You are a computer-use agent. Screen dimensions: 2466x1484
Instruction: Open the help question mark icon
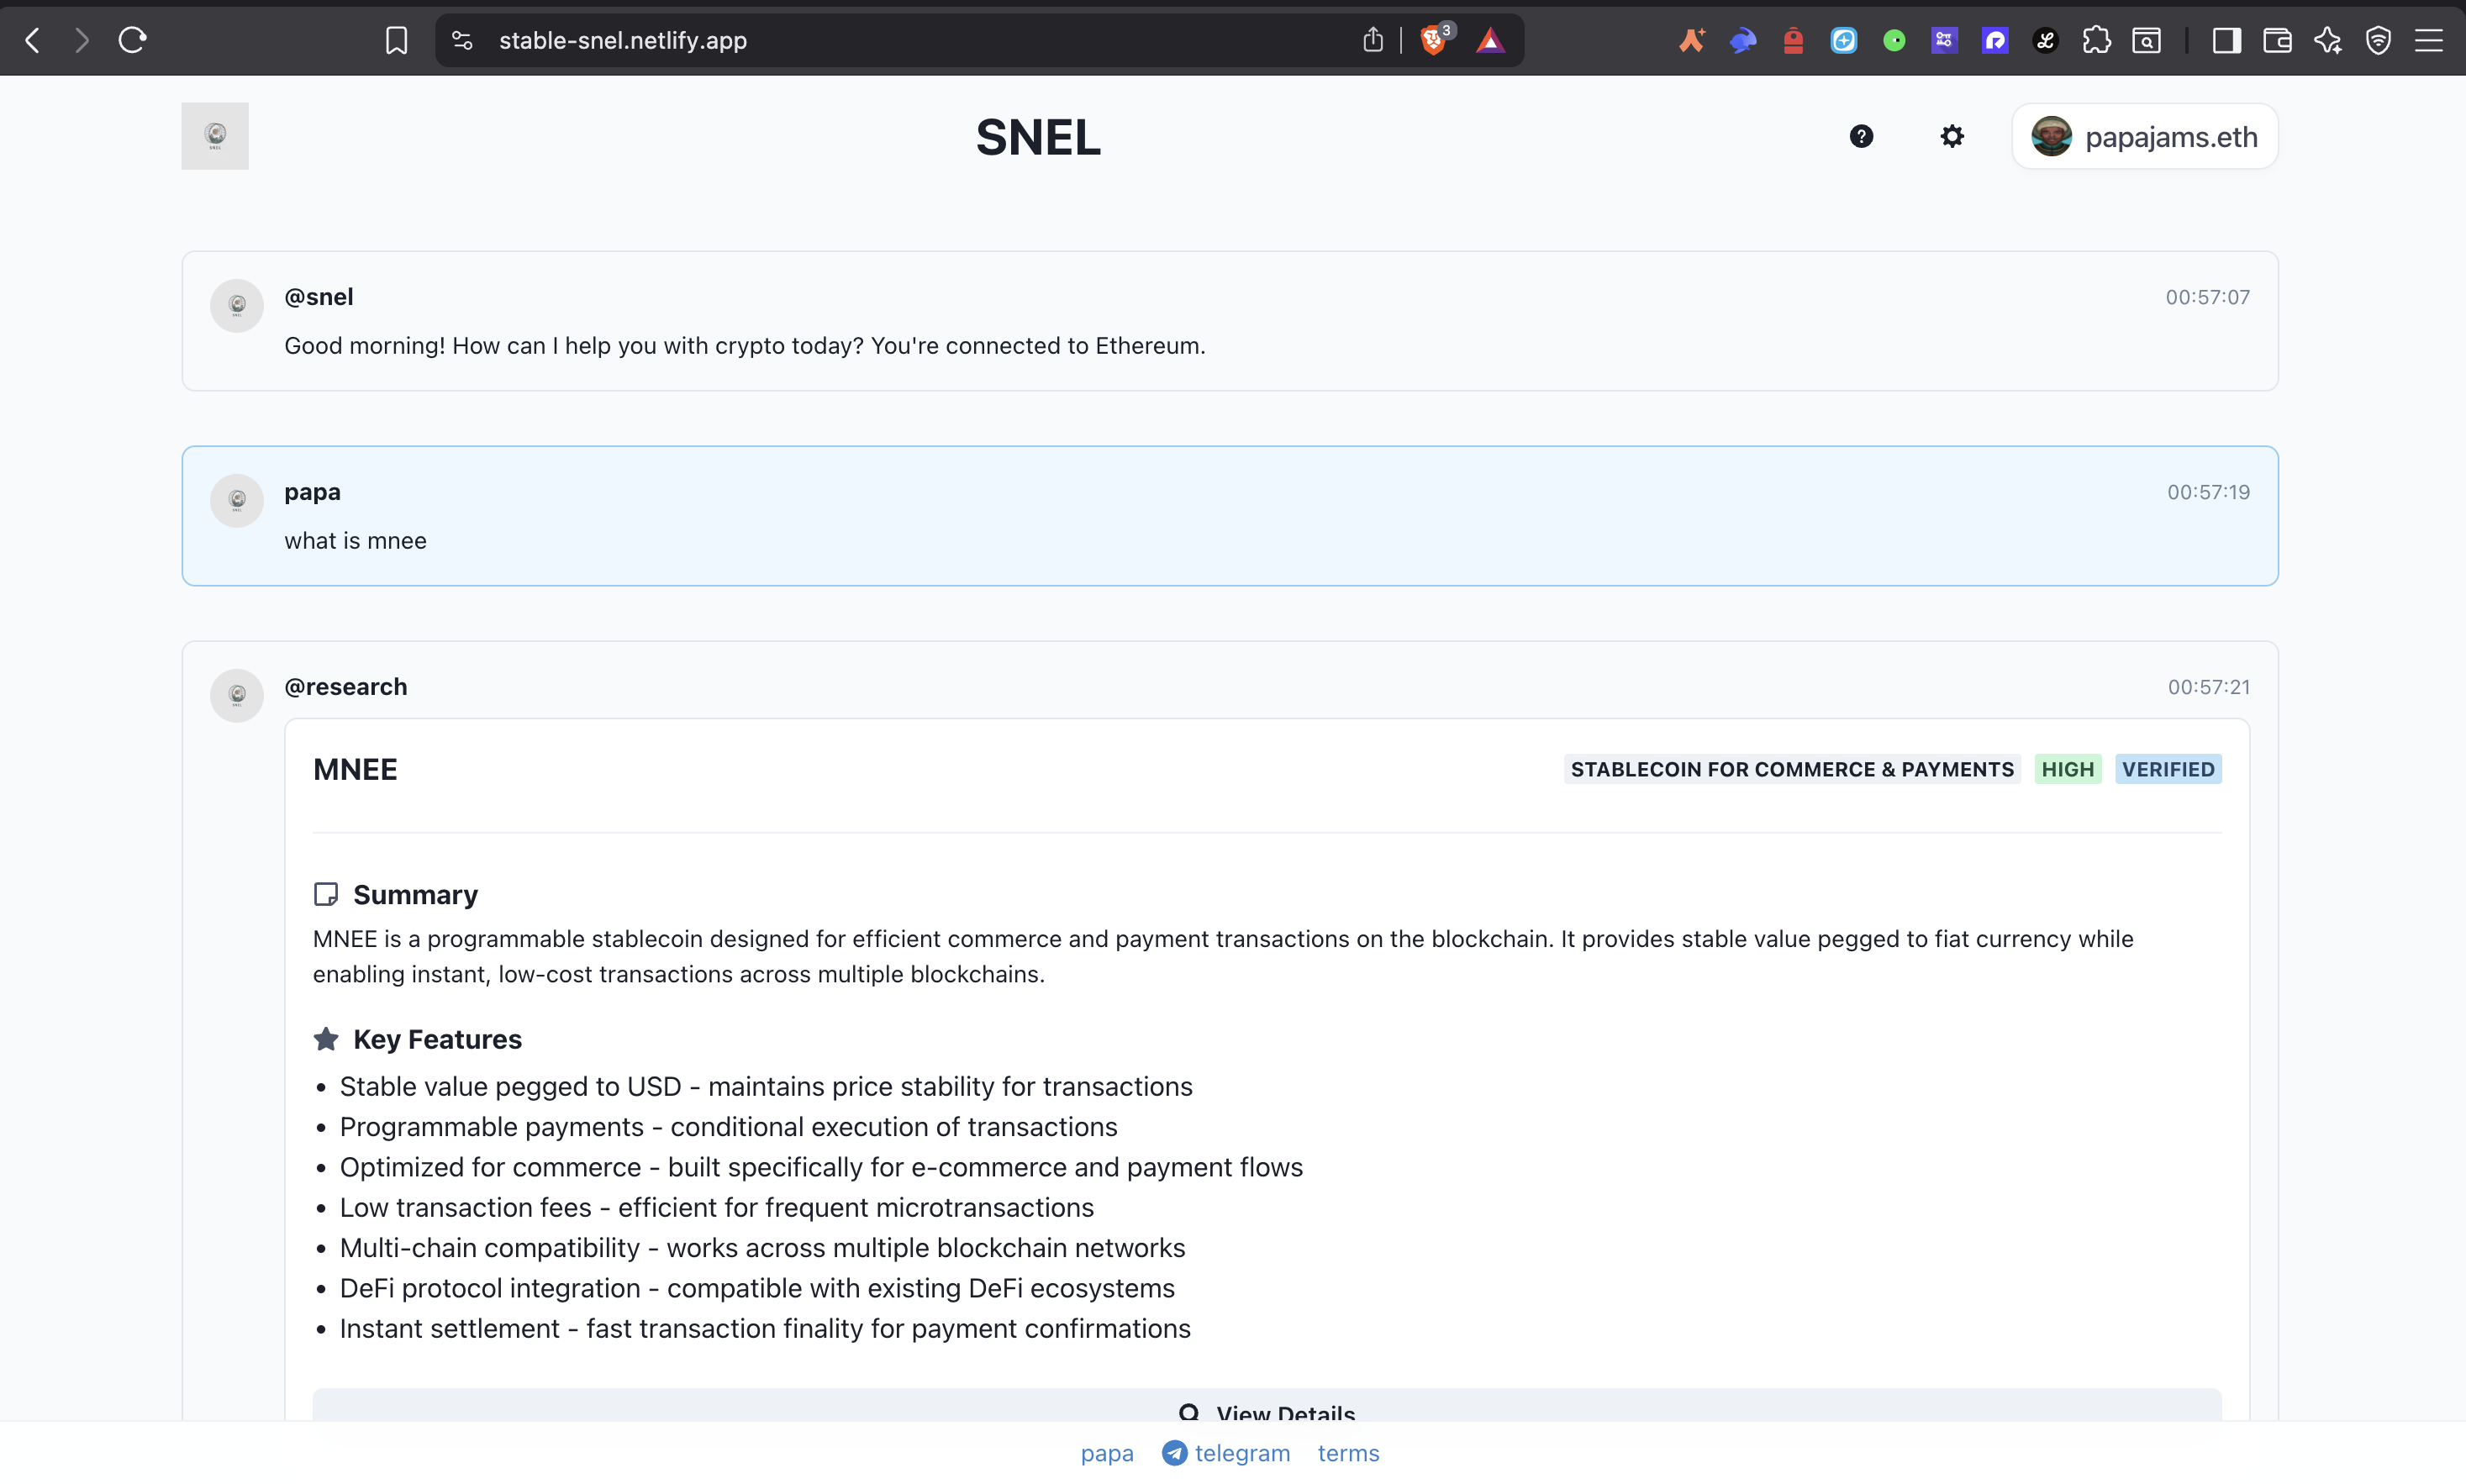click(x=1861, y=136)
